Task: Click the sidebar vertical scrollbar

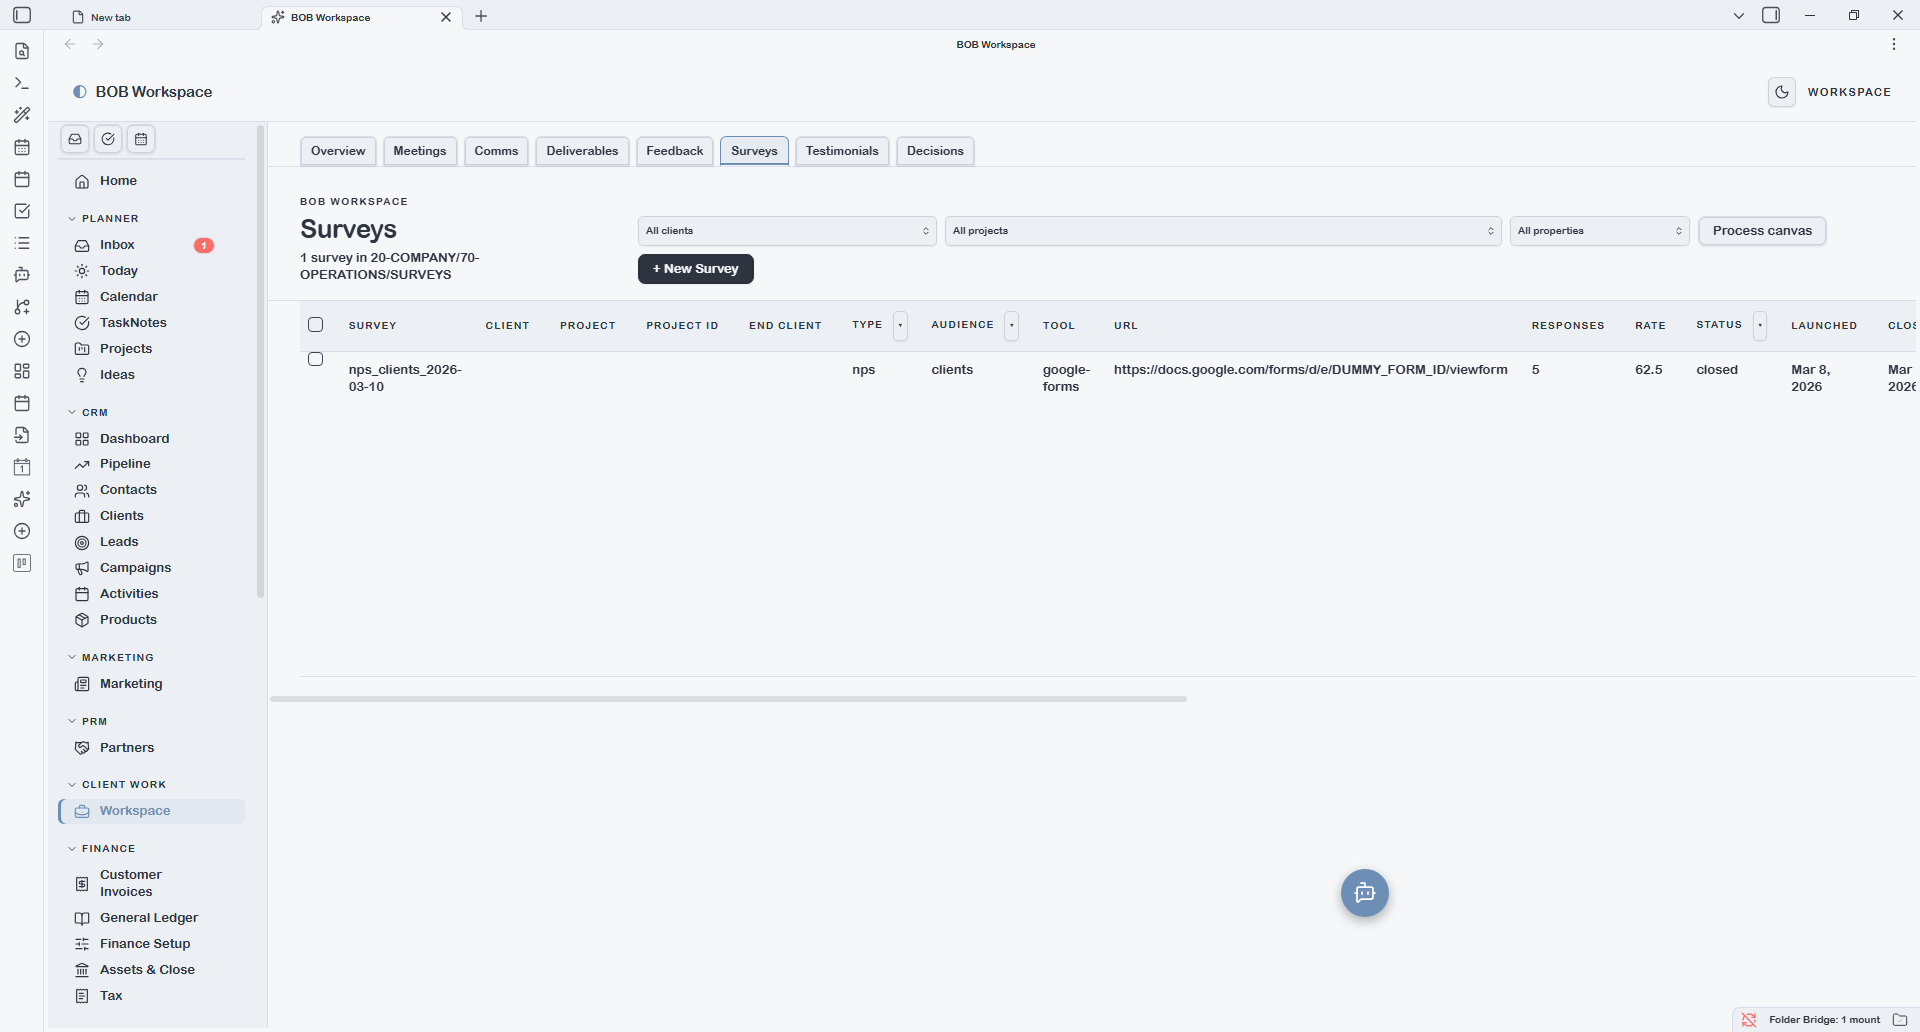Action: 260,361
